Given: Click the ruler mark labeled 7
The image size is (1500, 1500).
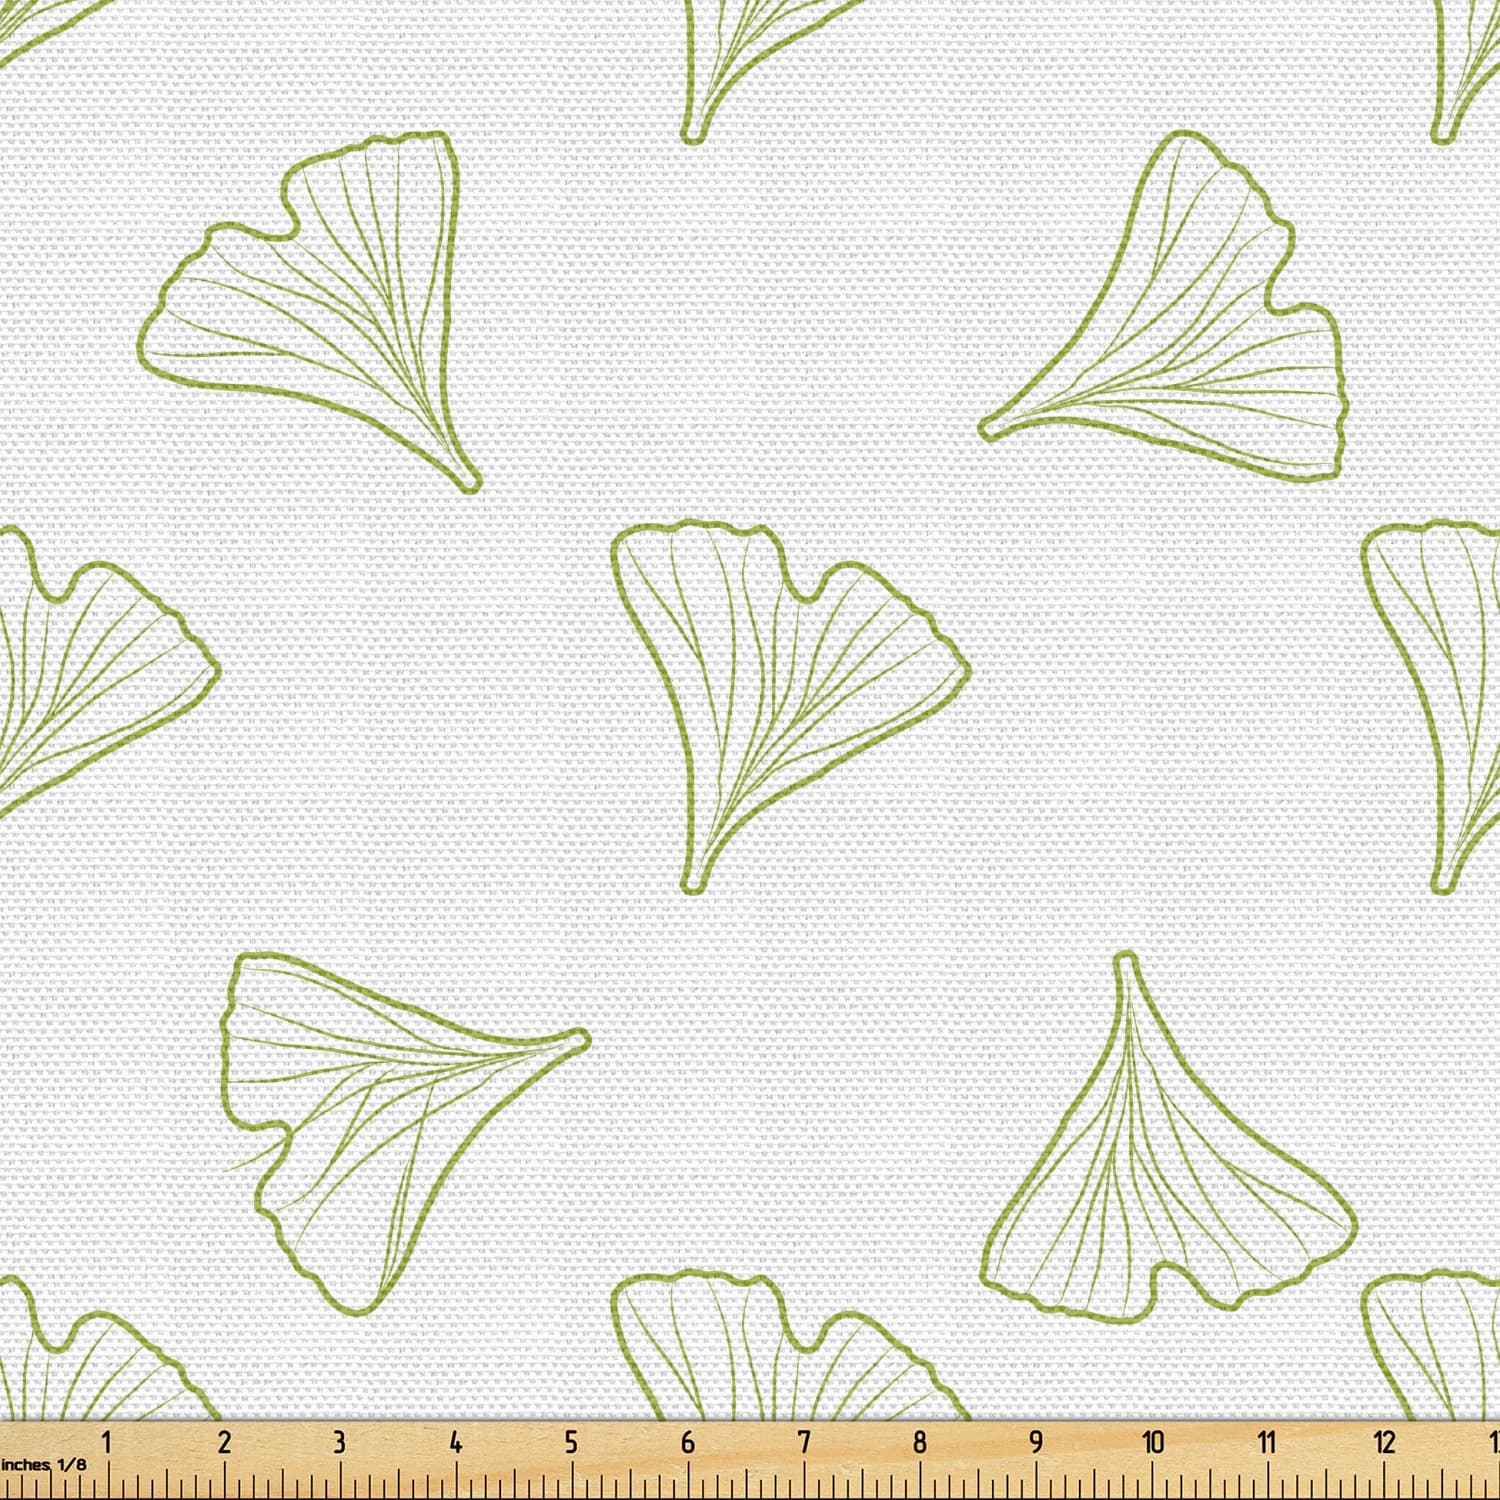Looking at the screenshot, I should [804, 1442].
